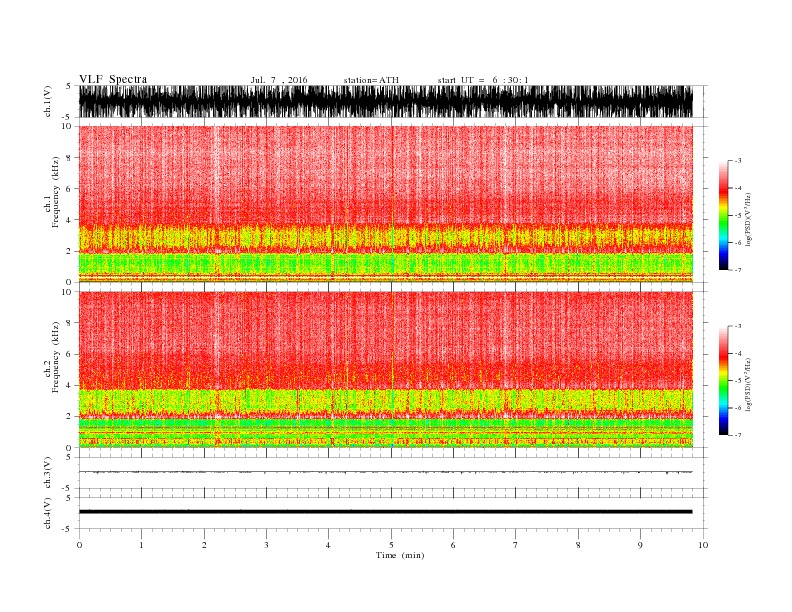Click the ch.1 spectrogram panel
The width and height of the screenshot is (792, 612).
coord(385,204)
